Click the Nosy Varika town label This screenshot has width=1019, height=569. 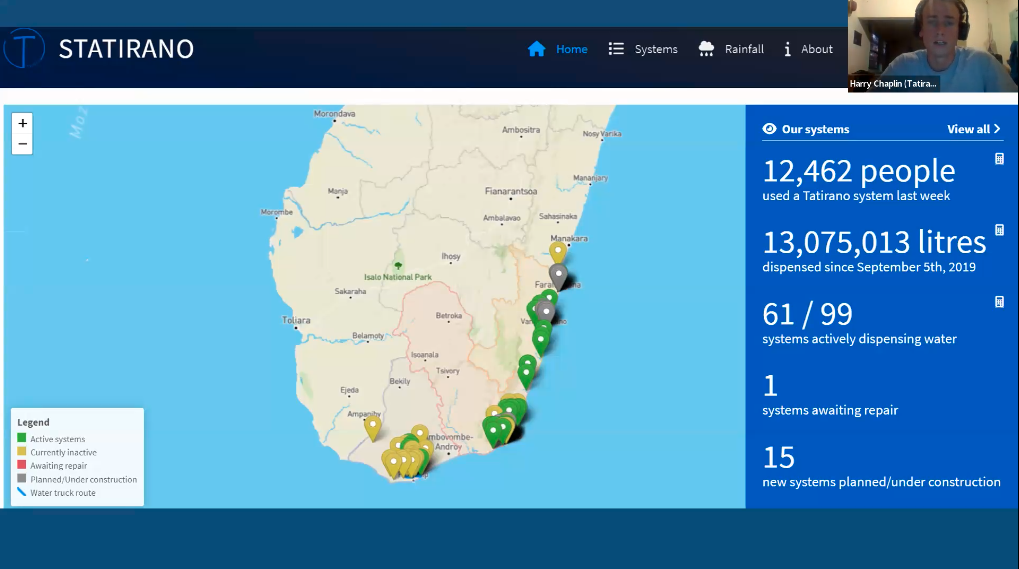coord(602,134)
